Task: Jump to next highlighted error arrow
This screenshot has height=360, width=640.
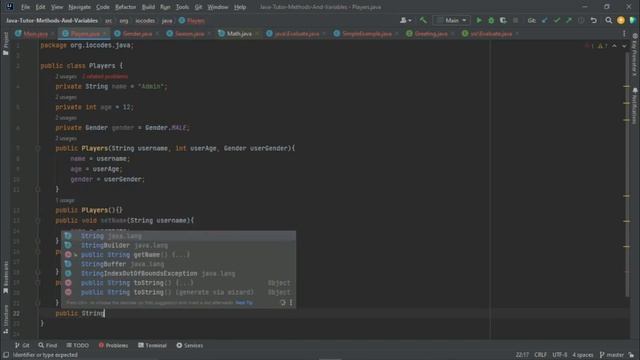Action: 624,46
